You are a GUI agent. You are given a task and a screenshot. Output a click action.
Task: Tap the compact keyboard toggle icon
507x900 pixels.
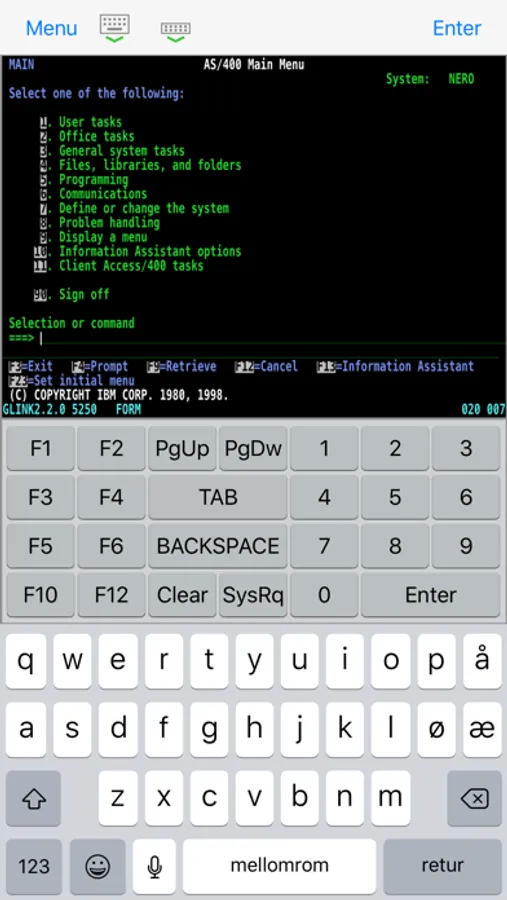pos(176,32)
